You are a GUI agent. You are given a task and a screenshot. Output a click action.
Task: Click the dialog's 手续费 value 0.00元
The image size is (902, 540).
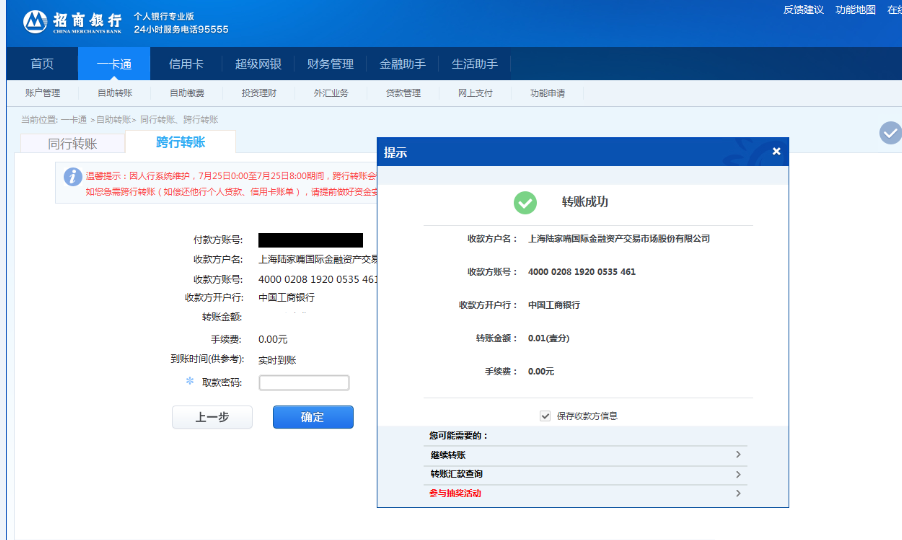[541, 372]
